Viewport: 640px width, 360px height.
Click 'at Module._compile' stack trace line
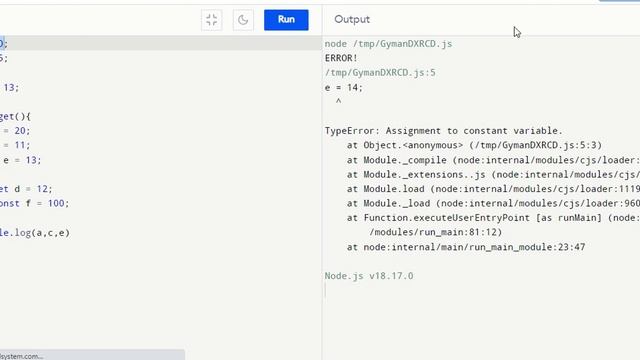coord(493,160)
